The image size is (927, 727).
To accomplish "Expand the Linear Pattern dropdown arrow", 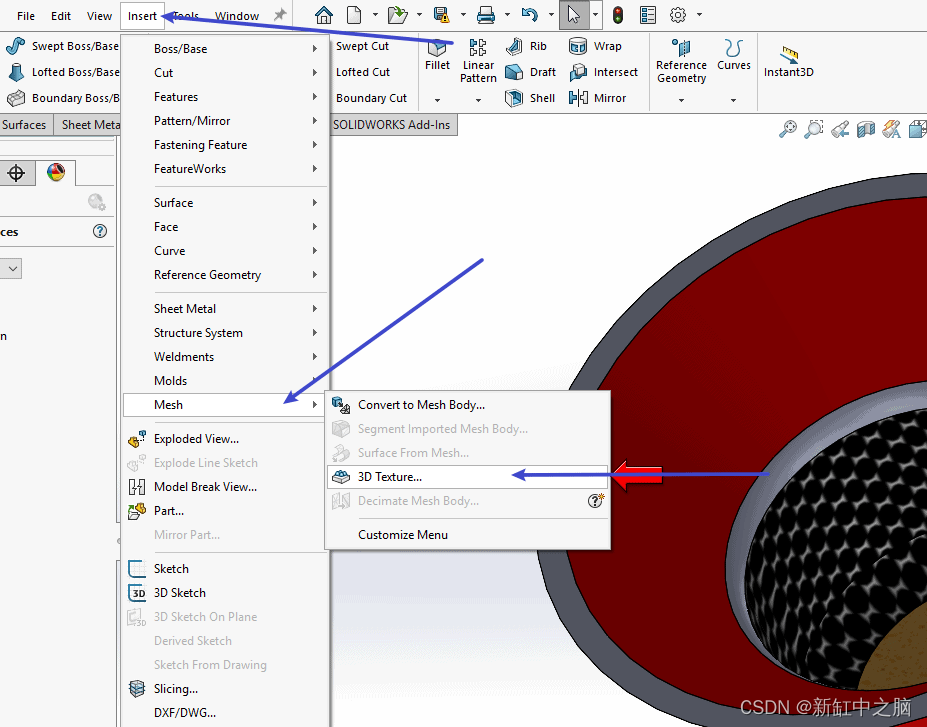I will 478,100.
